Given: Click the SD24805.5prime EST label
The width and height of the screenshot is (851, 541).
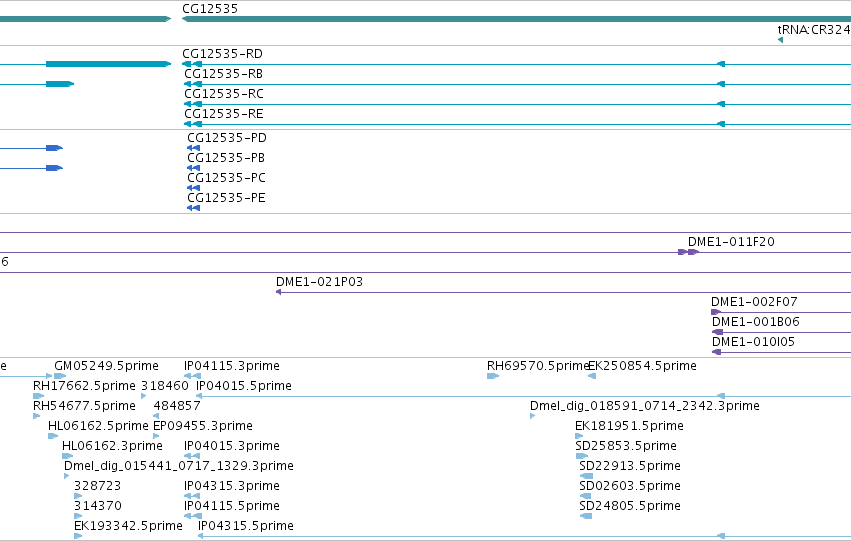Looking at the screenshot, I should click(x=630, y=506).
